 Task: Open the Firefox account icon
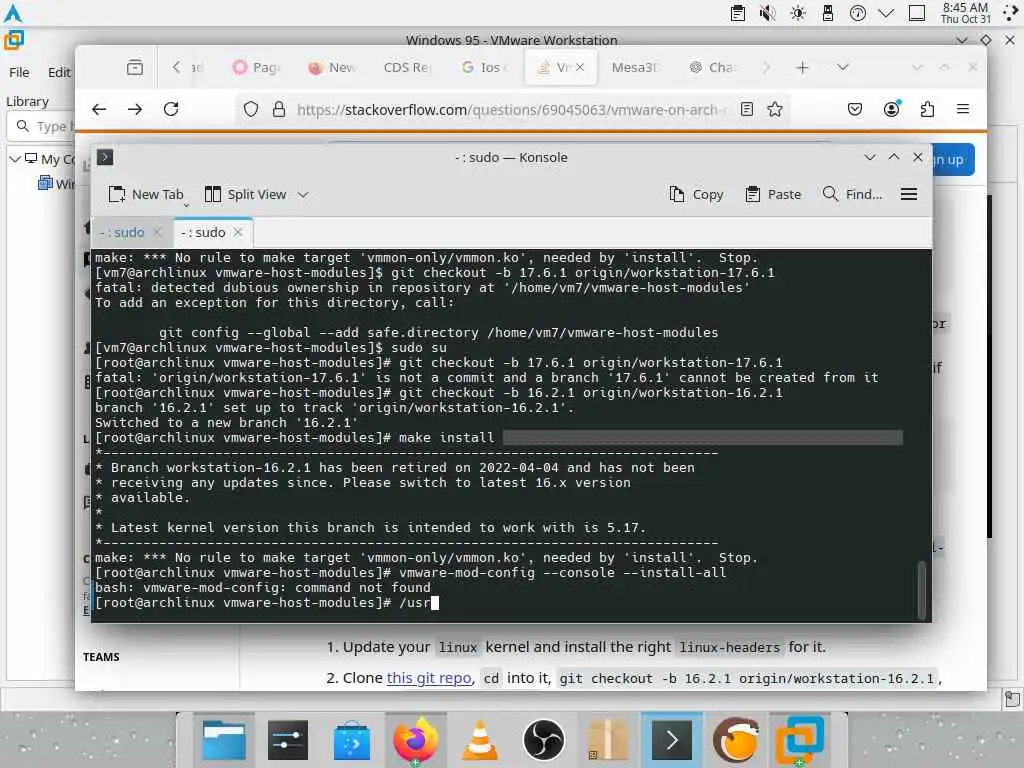point(891,109)
